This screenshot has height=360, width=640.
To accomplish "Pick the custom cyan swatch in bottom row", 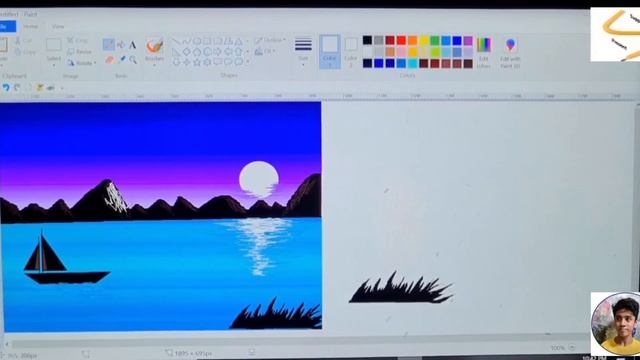I will [413, 63].
